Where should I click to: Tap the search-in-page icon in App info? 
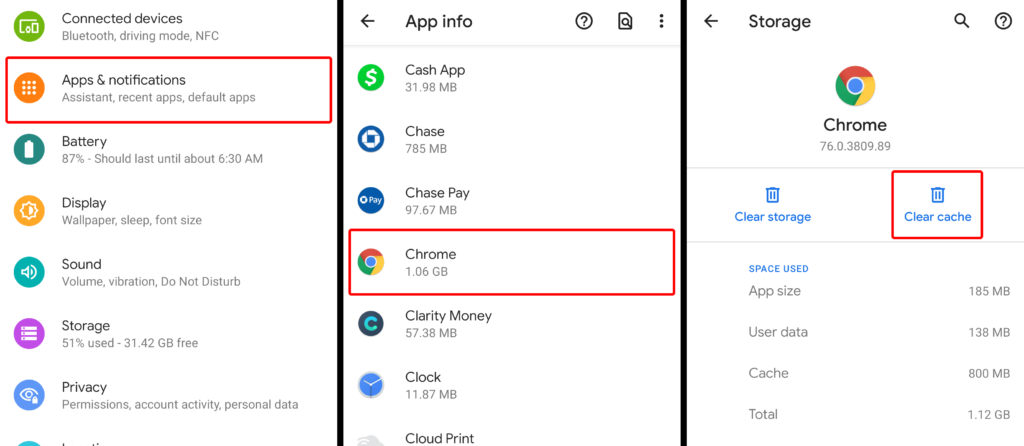click(x=625, y=22)
